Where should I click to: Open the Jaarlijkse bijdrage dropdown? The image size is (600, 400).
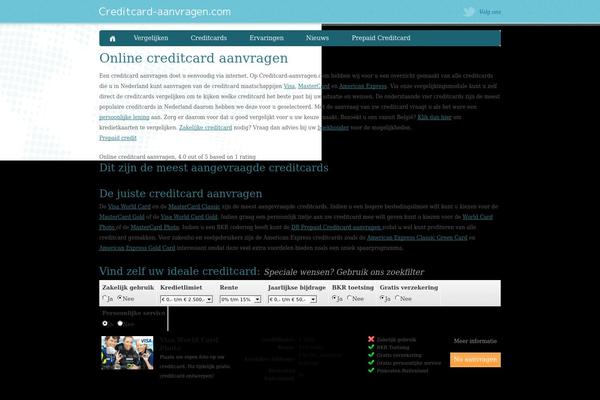click(x=292, y=299)
